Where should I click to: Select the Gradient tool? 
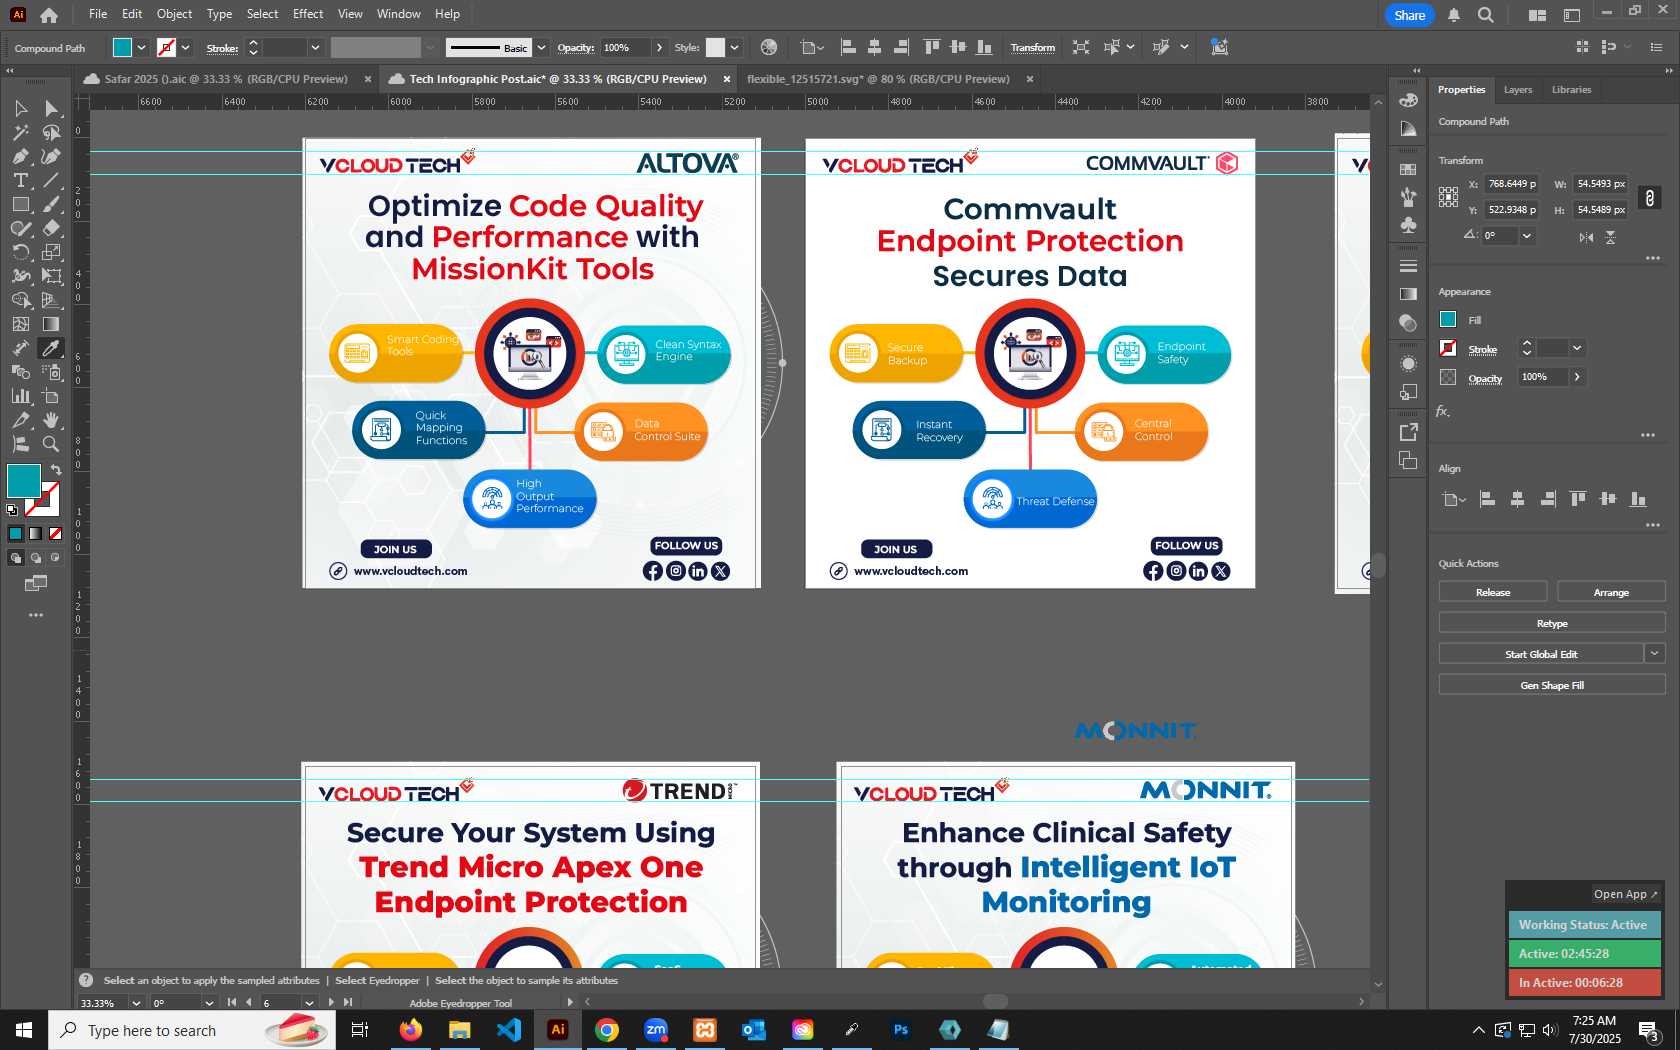pos(51,324)
